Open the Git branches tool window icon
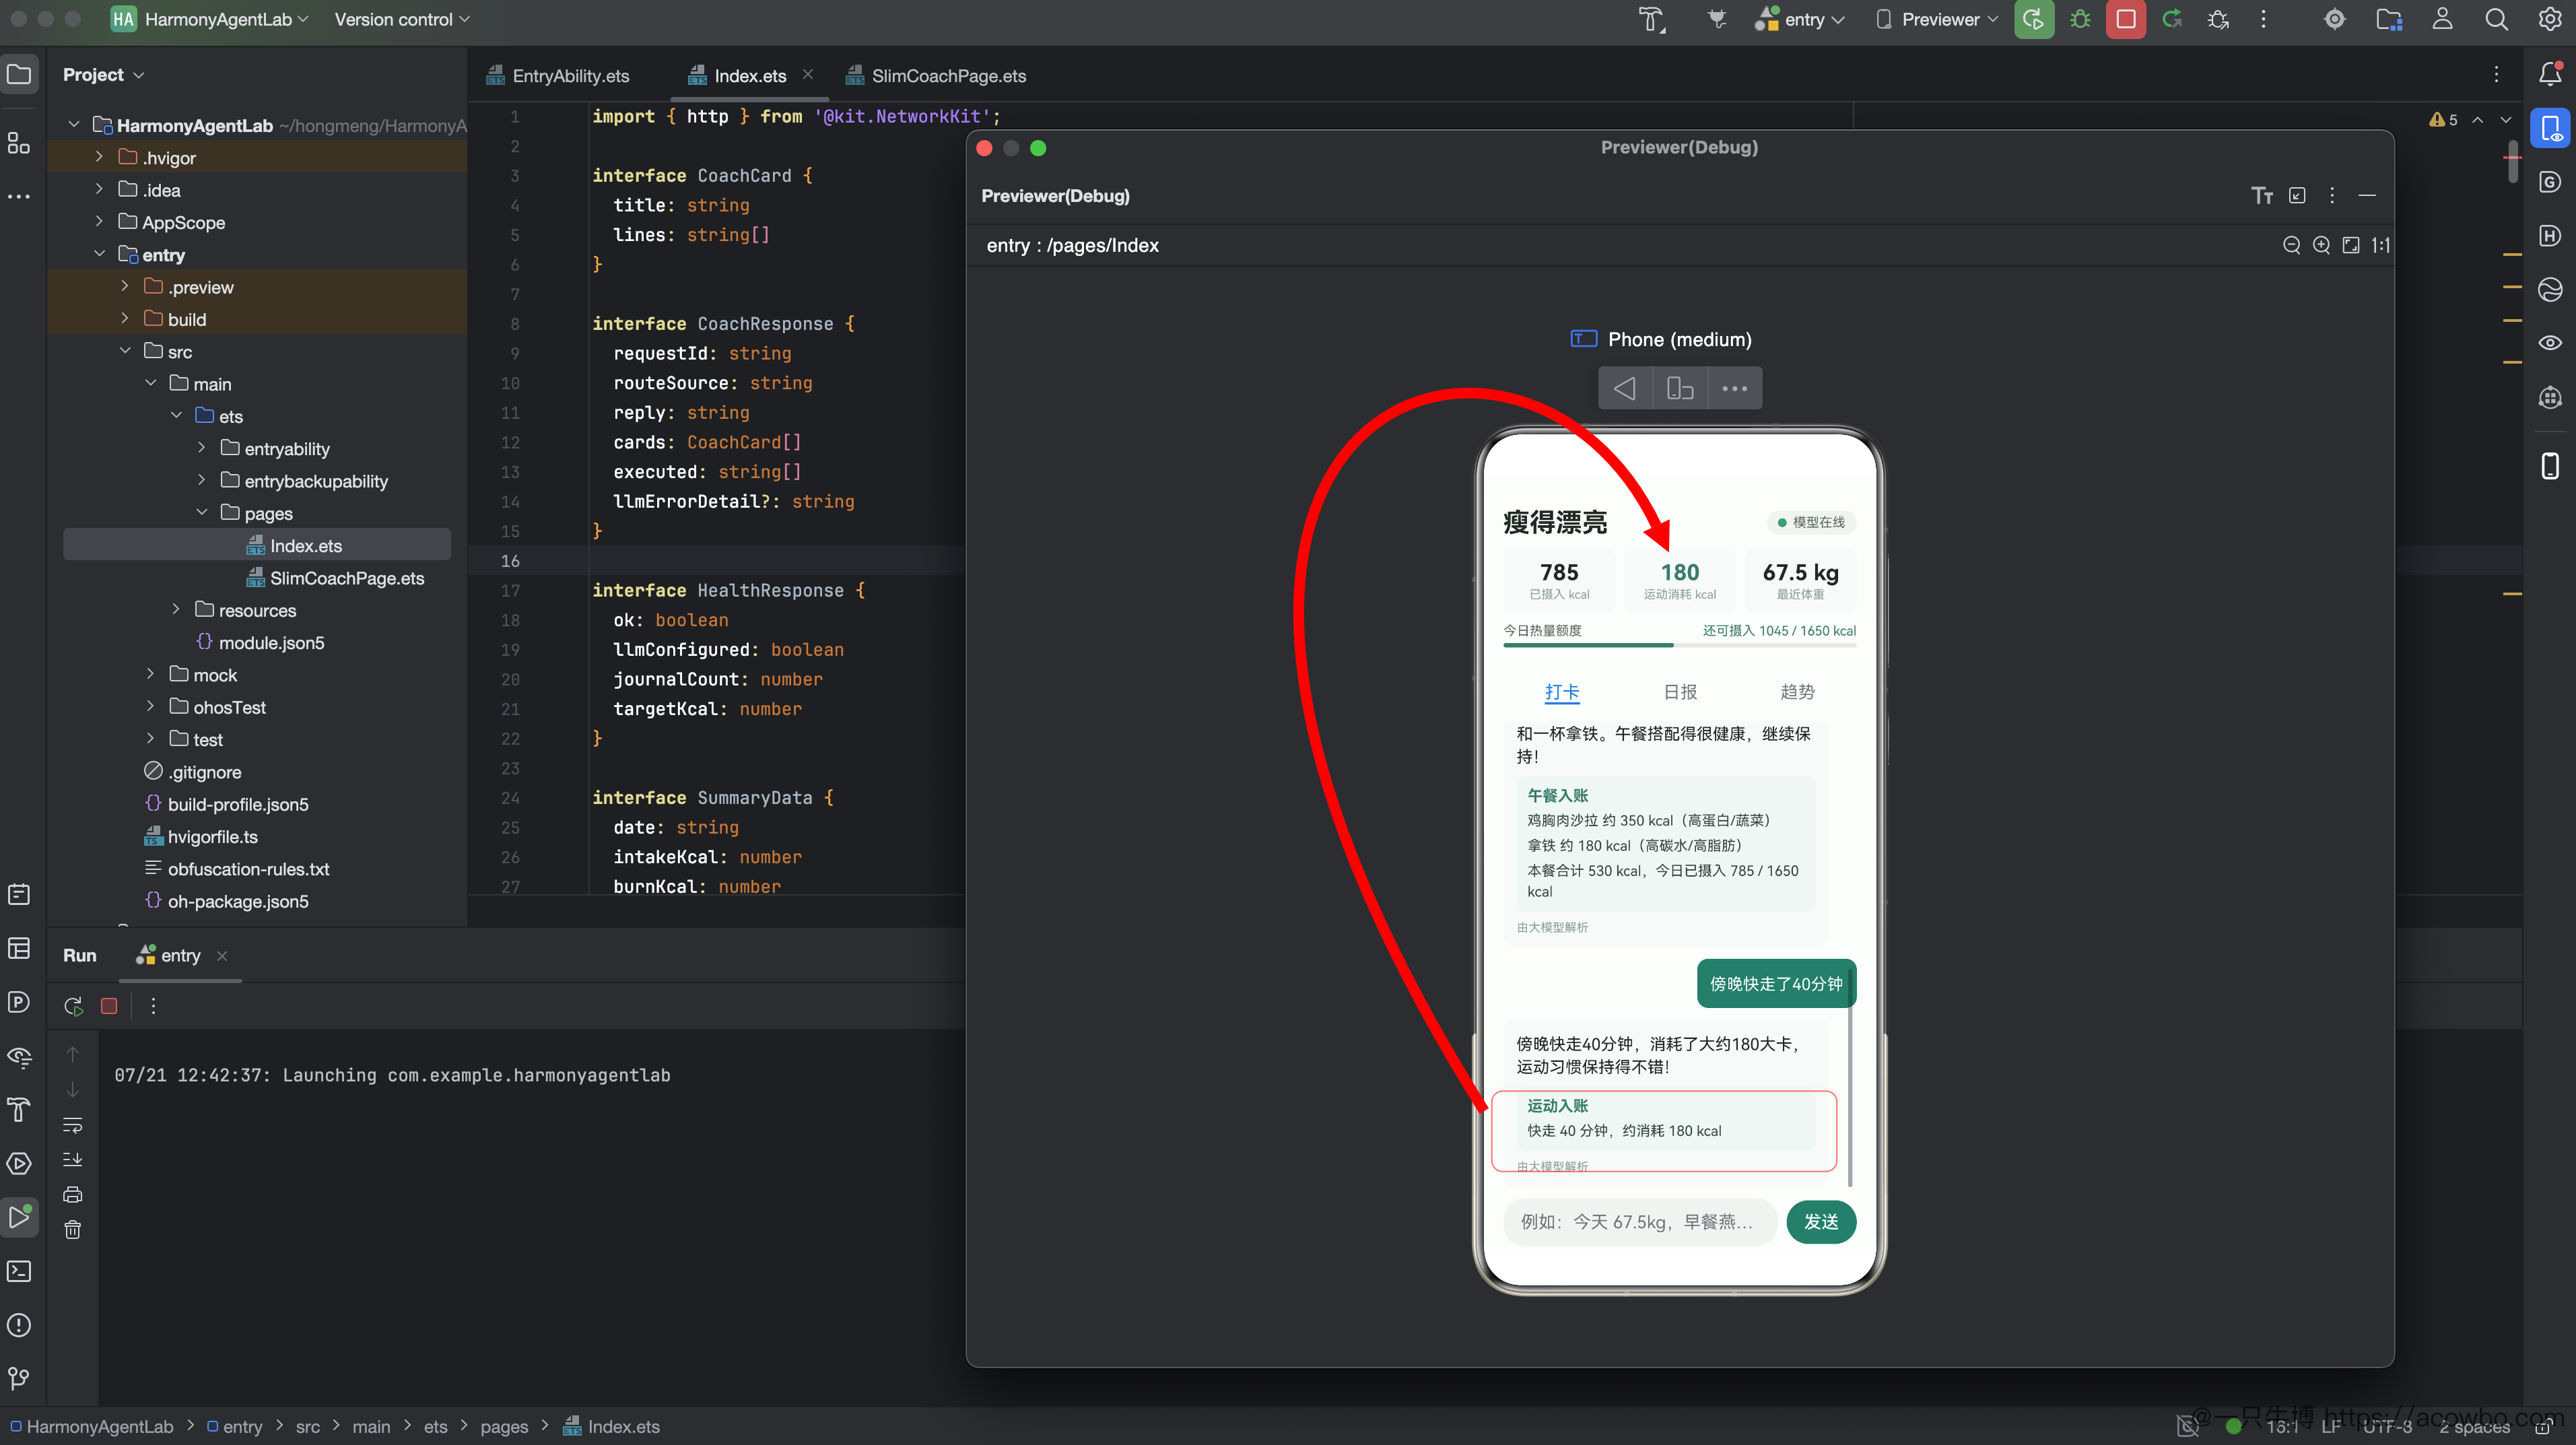Viewport: 2576px width, 1445px height. [x=19, y=1379]
